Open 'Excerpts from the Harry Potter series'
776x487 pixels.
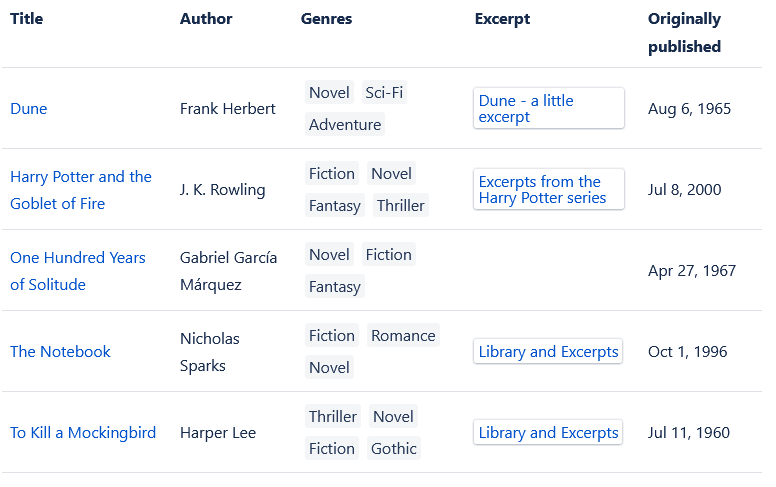(548, 190)
